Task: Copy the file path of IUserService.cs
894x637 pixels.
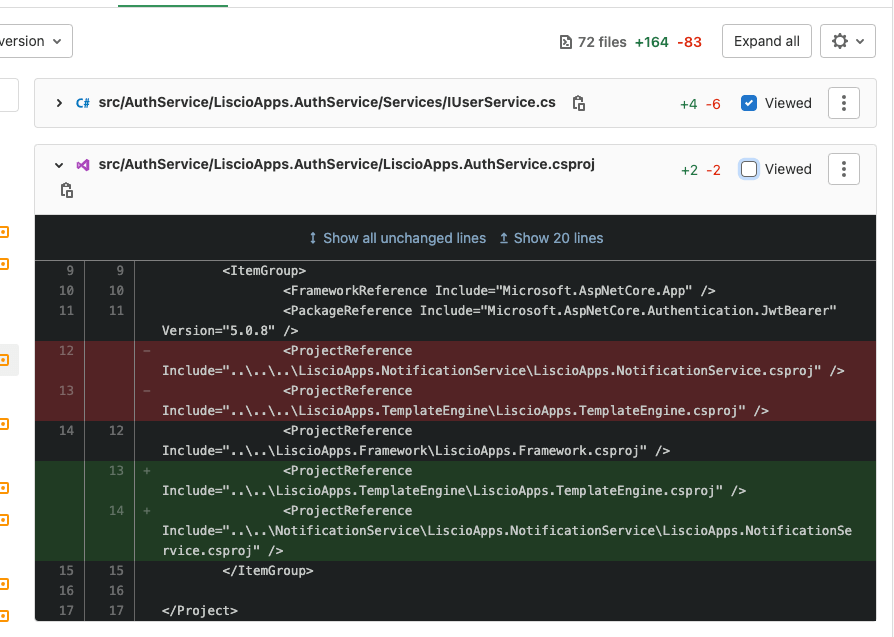Action: (x=578, y=102)
